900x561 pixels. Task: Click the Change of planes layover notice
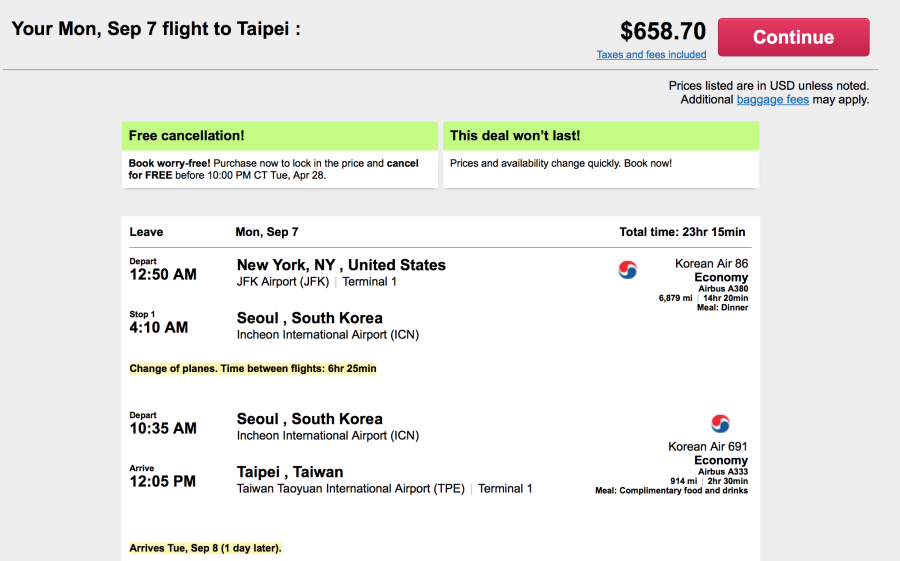[253, 369]
